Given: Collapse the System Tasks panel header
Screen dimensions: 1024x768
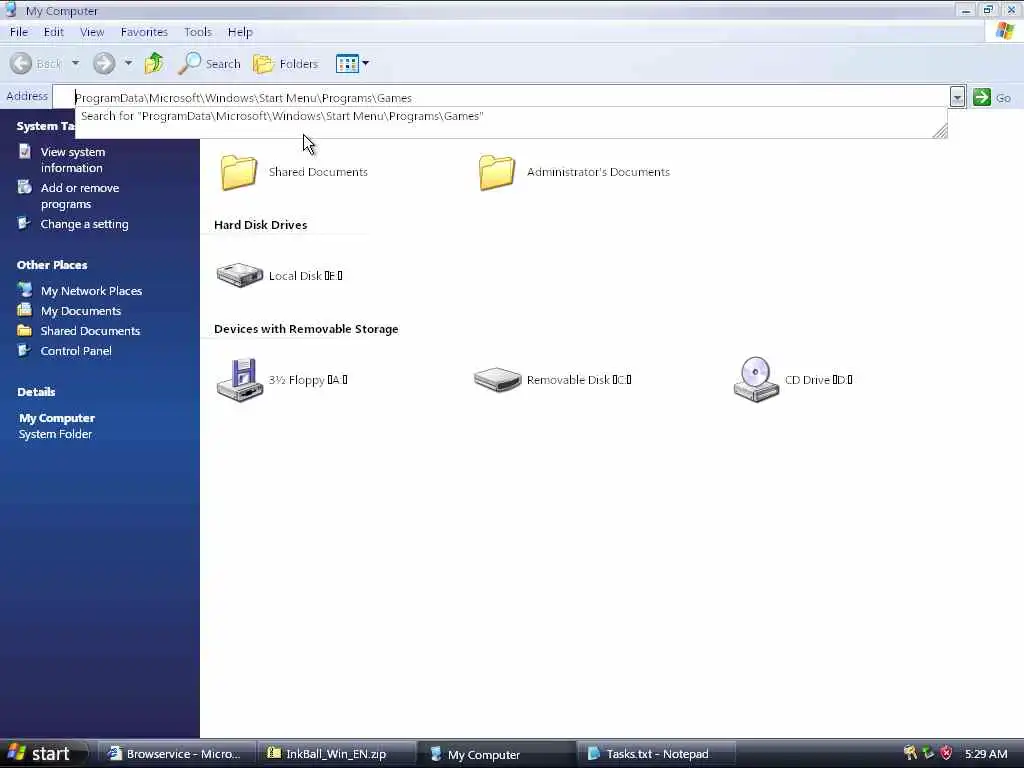Looking at the screenshot, I should (46, 126).
